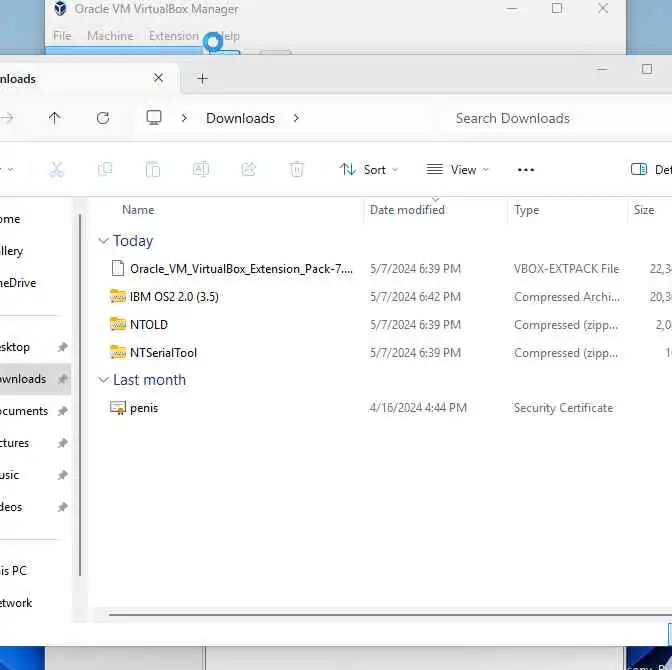Select the IBM OS2 2.0 (3.5) file name
This screenshot has height=670, width=672.
click(174, 297)
